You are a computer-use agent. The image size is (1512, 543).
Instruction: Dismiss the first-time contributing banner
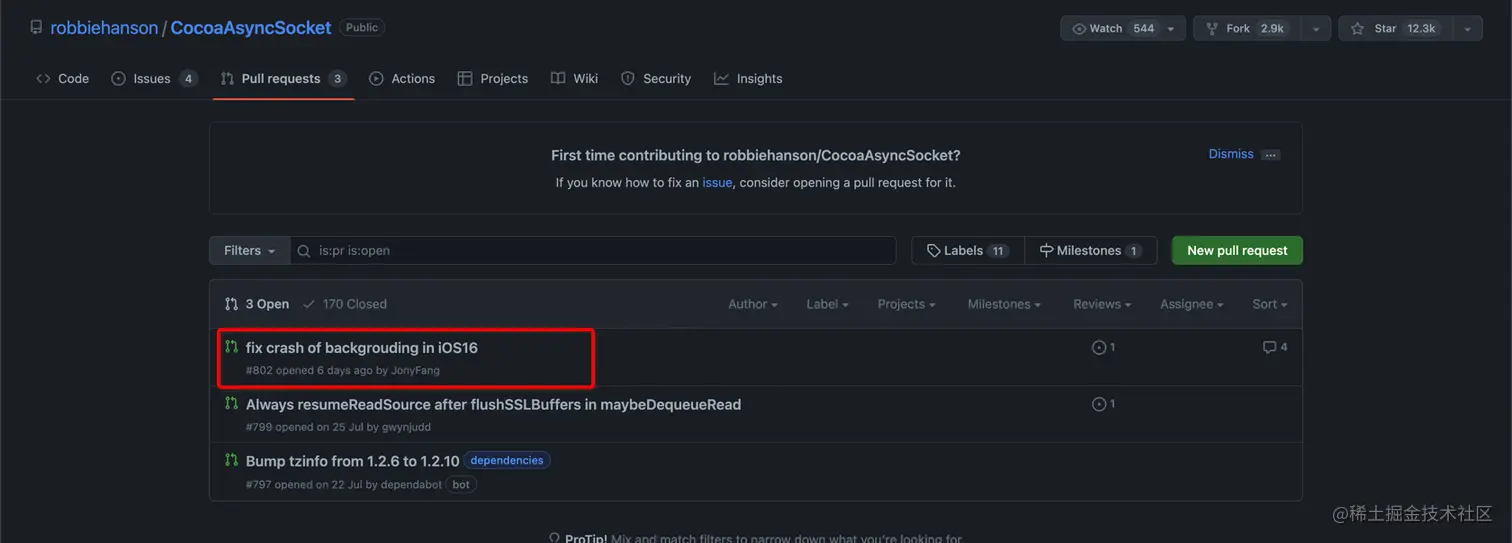point(1231,154)
